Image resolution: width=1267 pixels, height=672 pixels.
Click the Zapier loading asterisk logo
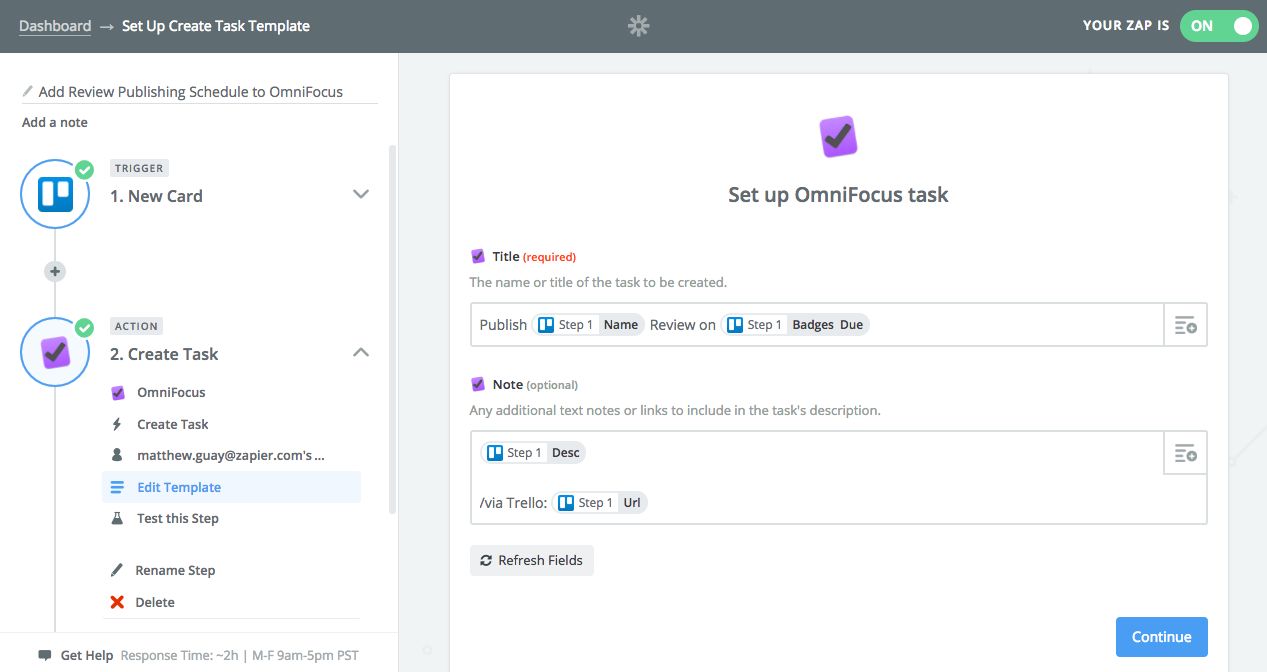[639, 26]
